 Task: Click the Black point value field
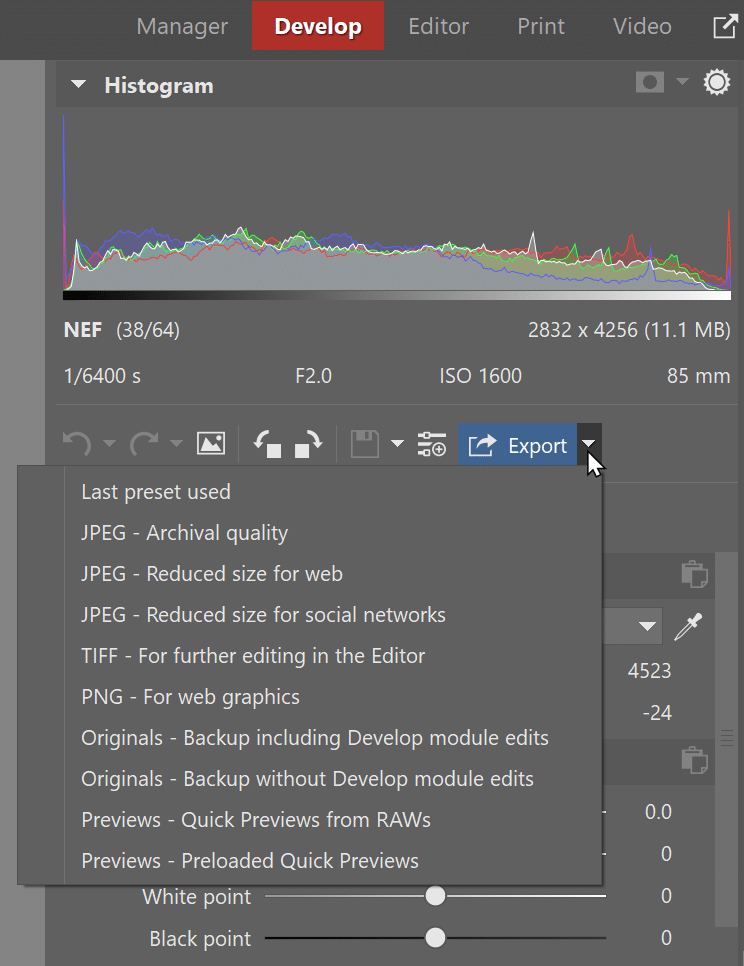666,938
